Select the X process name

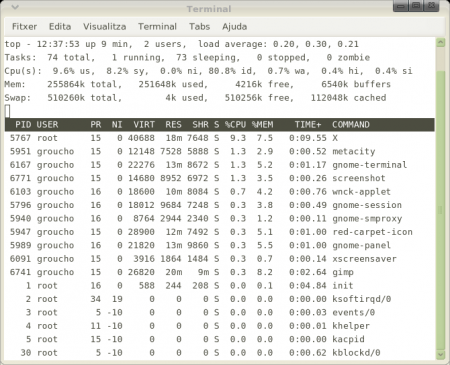pyautogui.click(x=335, y=138)
